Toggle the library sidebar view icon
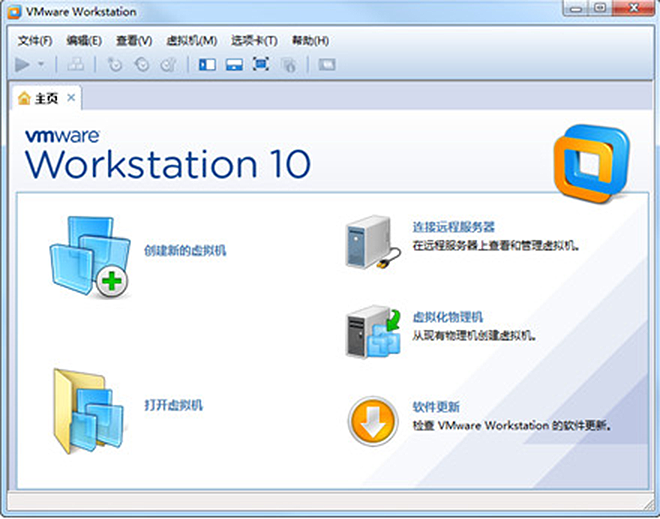The width and height of the screenshot is (660, 519). [x=207, y=64]
